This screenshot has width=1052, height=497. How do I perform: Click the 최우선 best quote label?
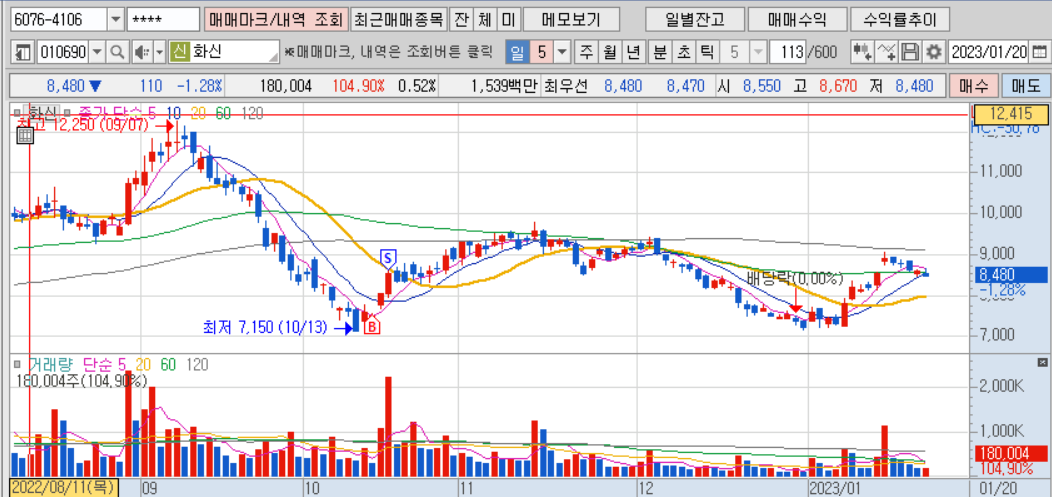[566, 86]
